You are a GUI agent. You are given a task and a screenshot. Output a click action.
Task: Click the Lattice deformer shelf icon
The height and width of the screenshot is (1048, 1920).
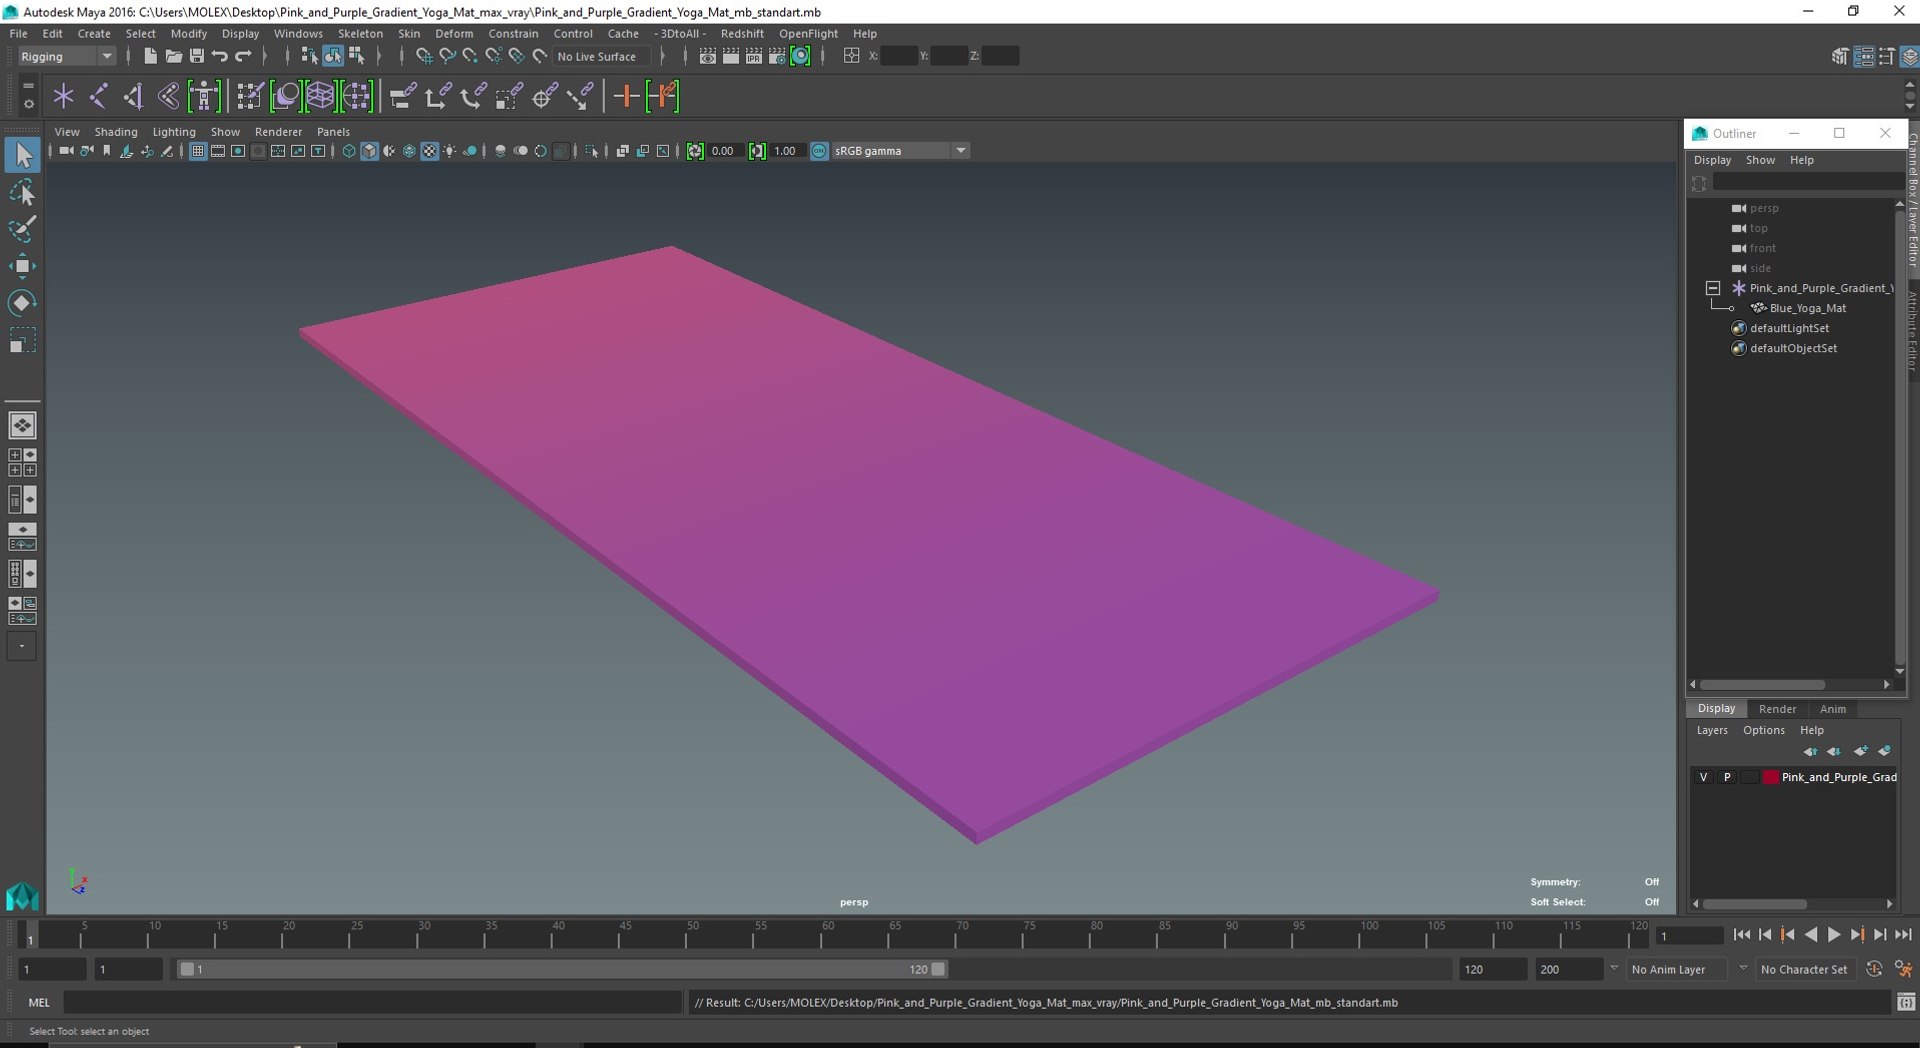coord(320,96)
